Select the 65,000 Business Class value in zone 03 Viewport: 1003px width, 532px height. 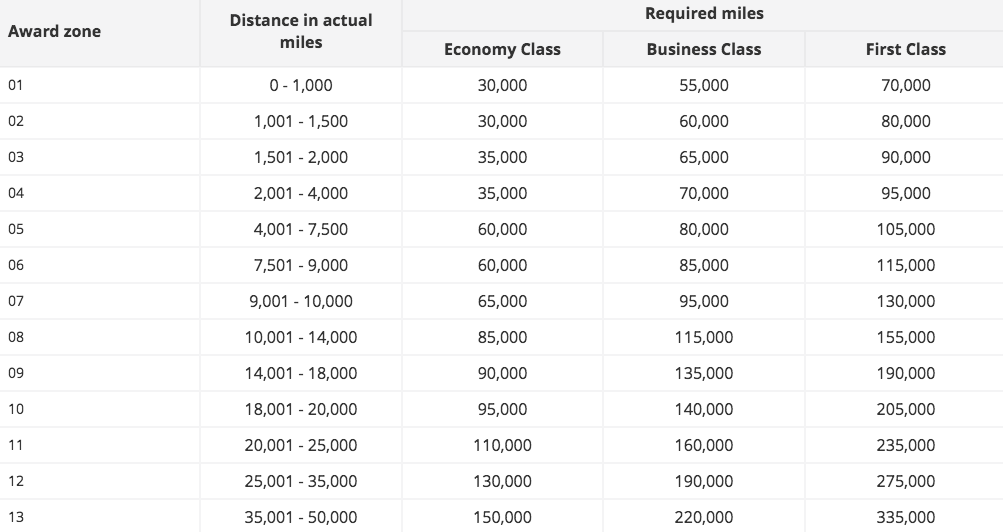(704, 157)
